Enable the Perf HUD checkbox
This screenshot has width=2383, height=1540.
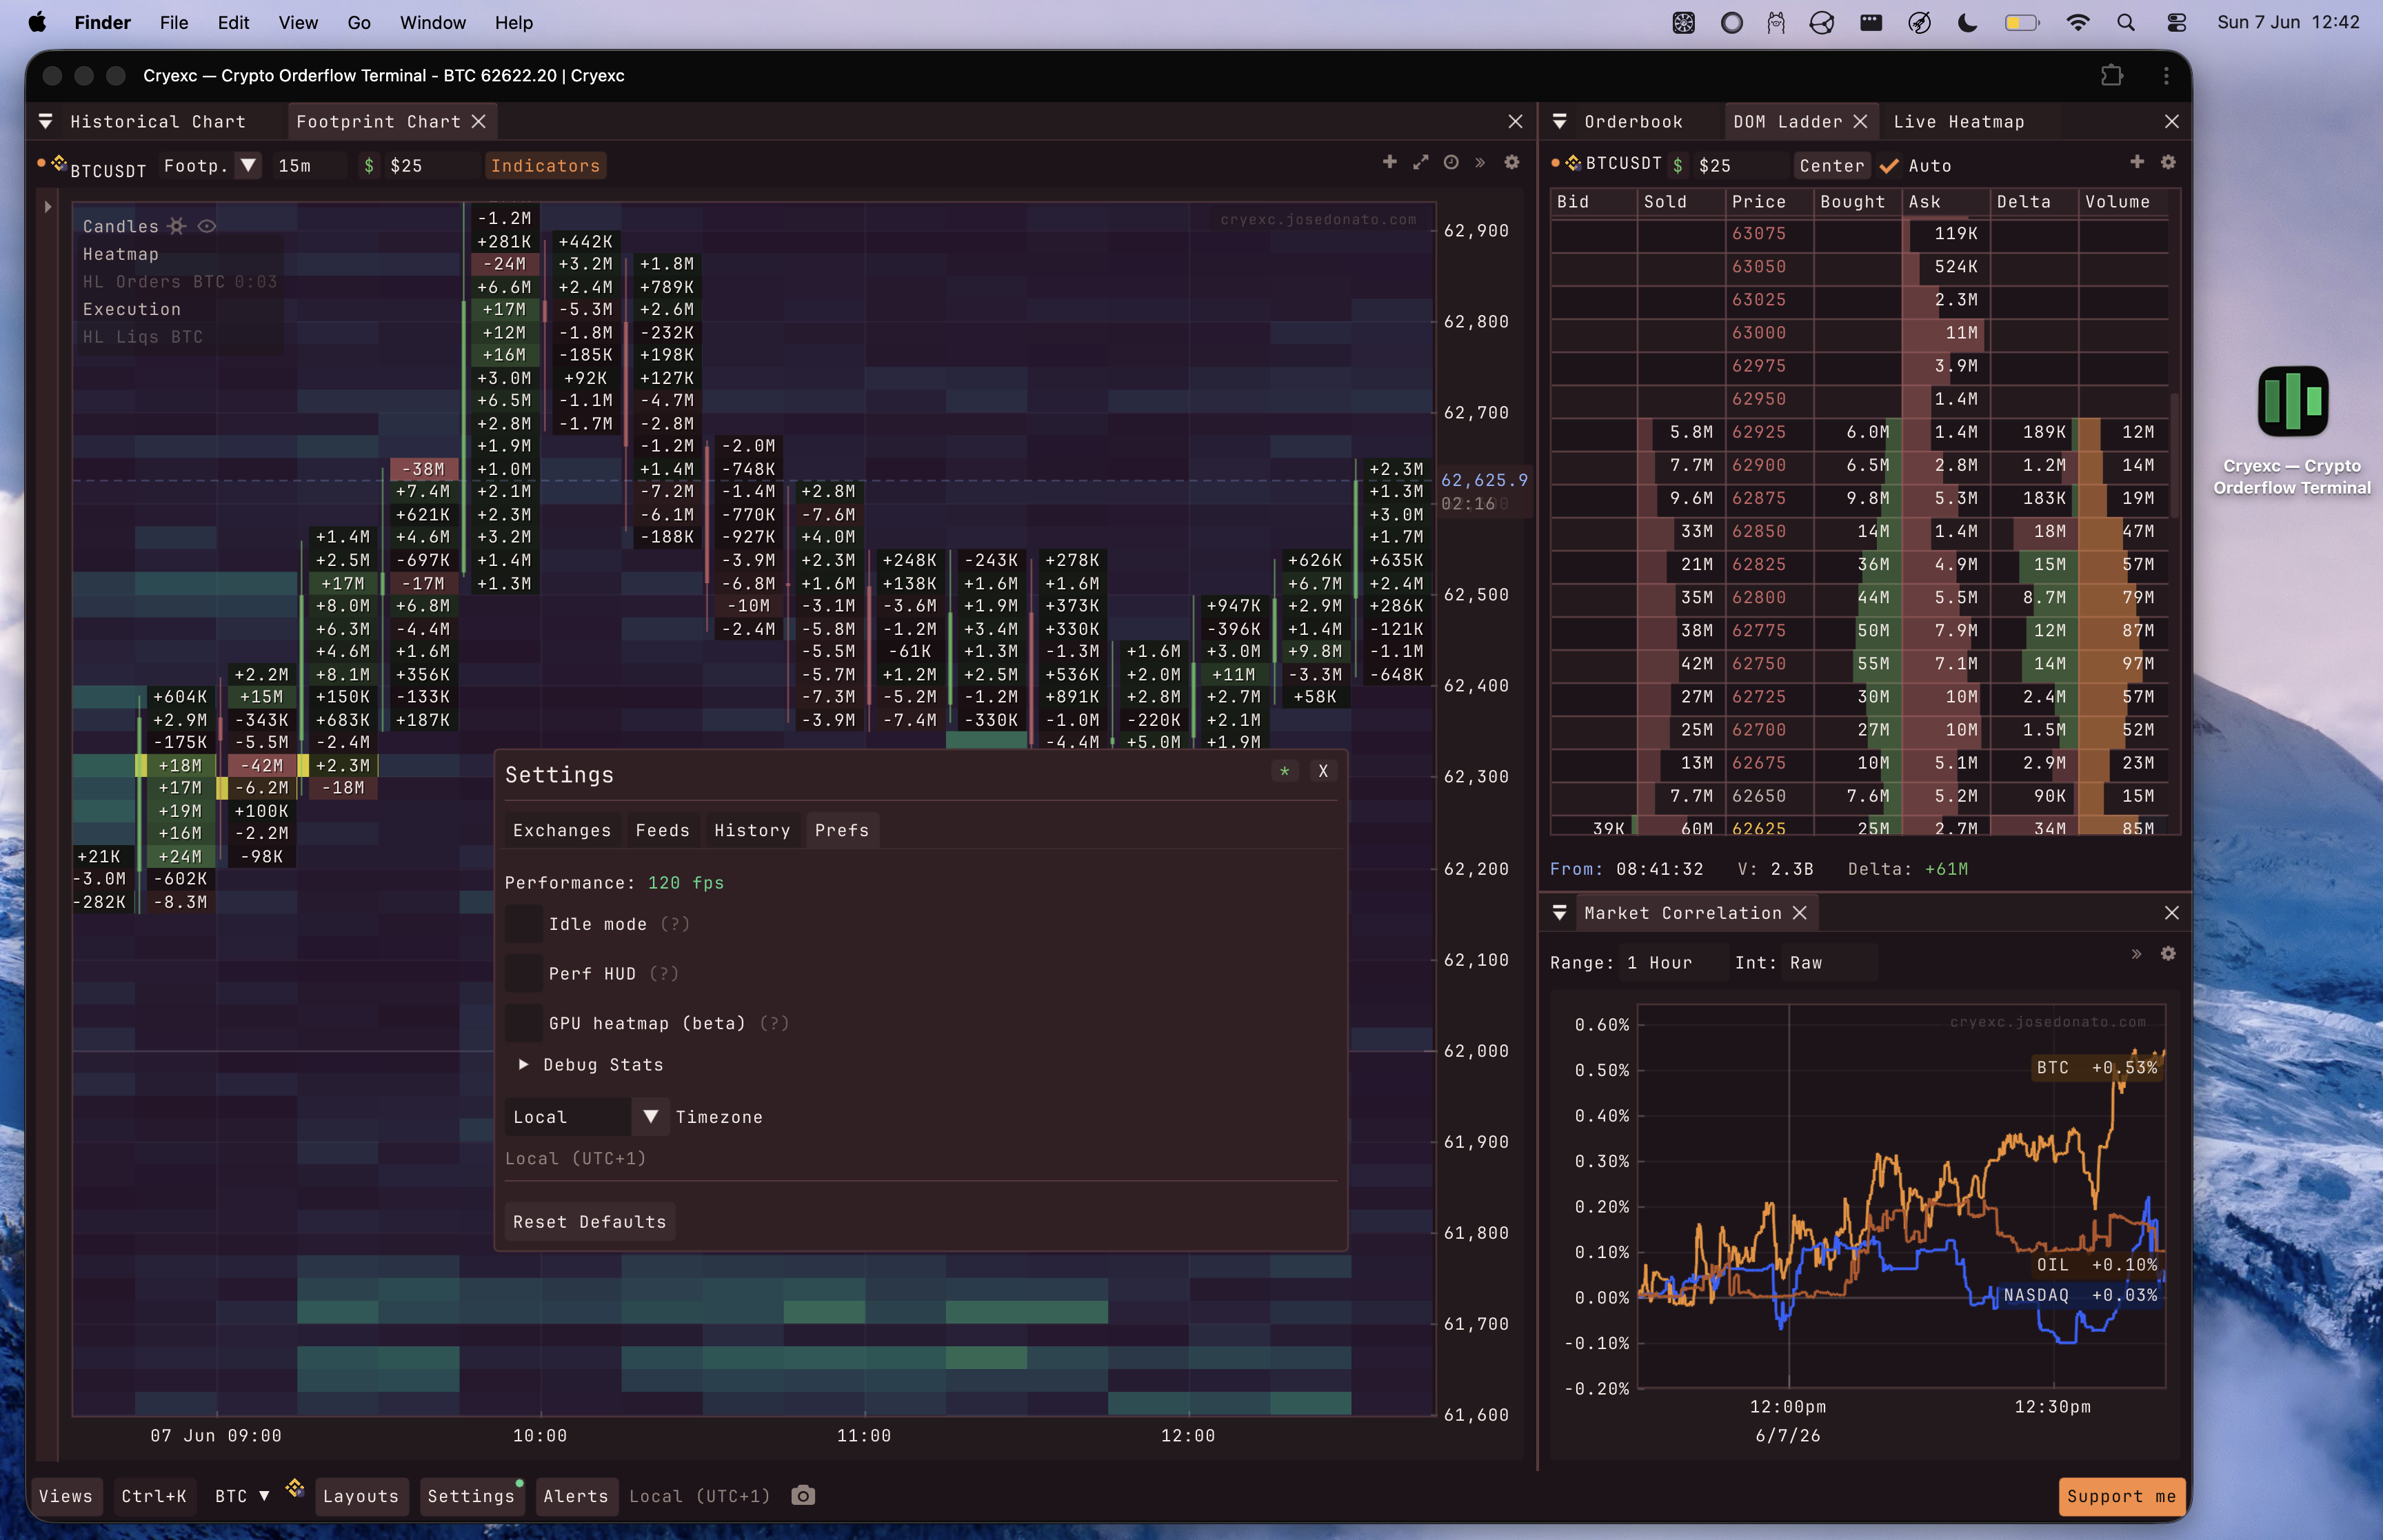pos(524,974)
